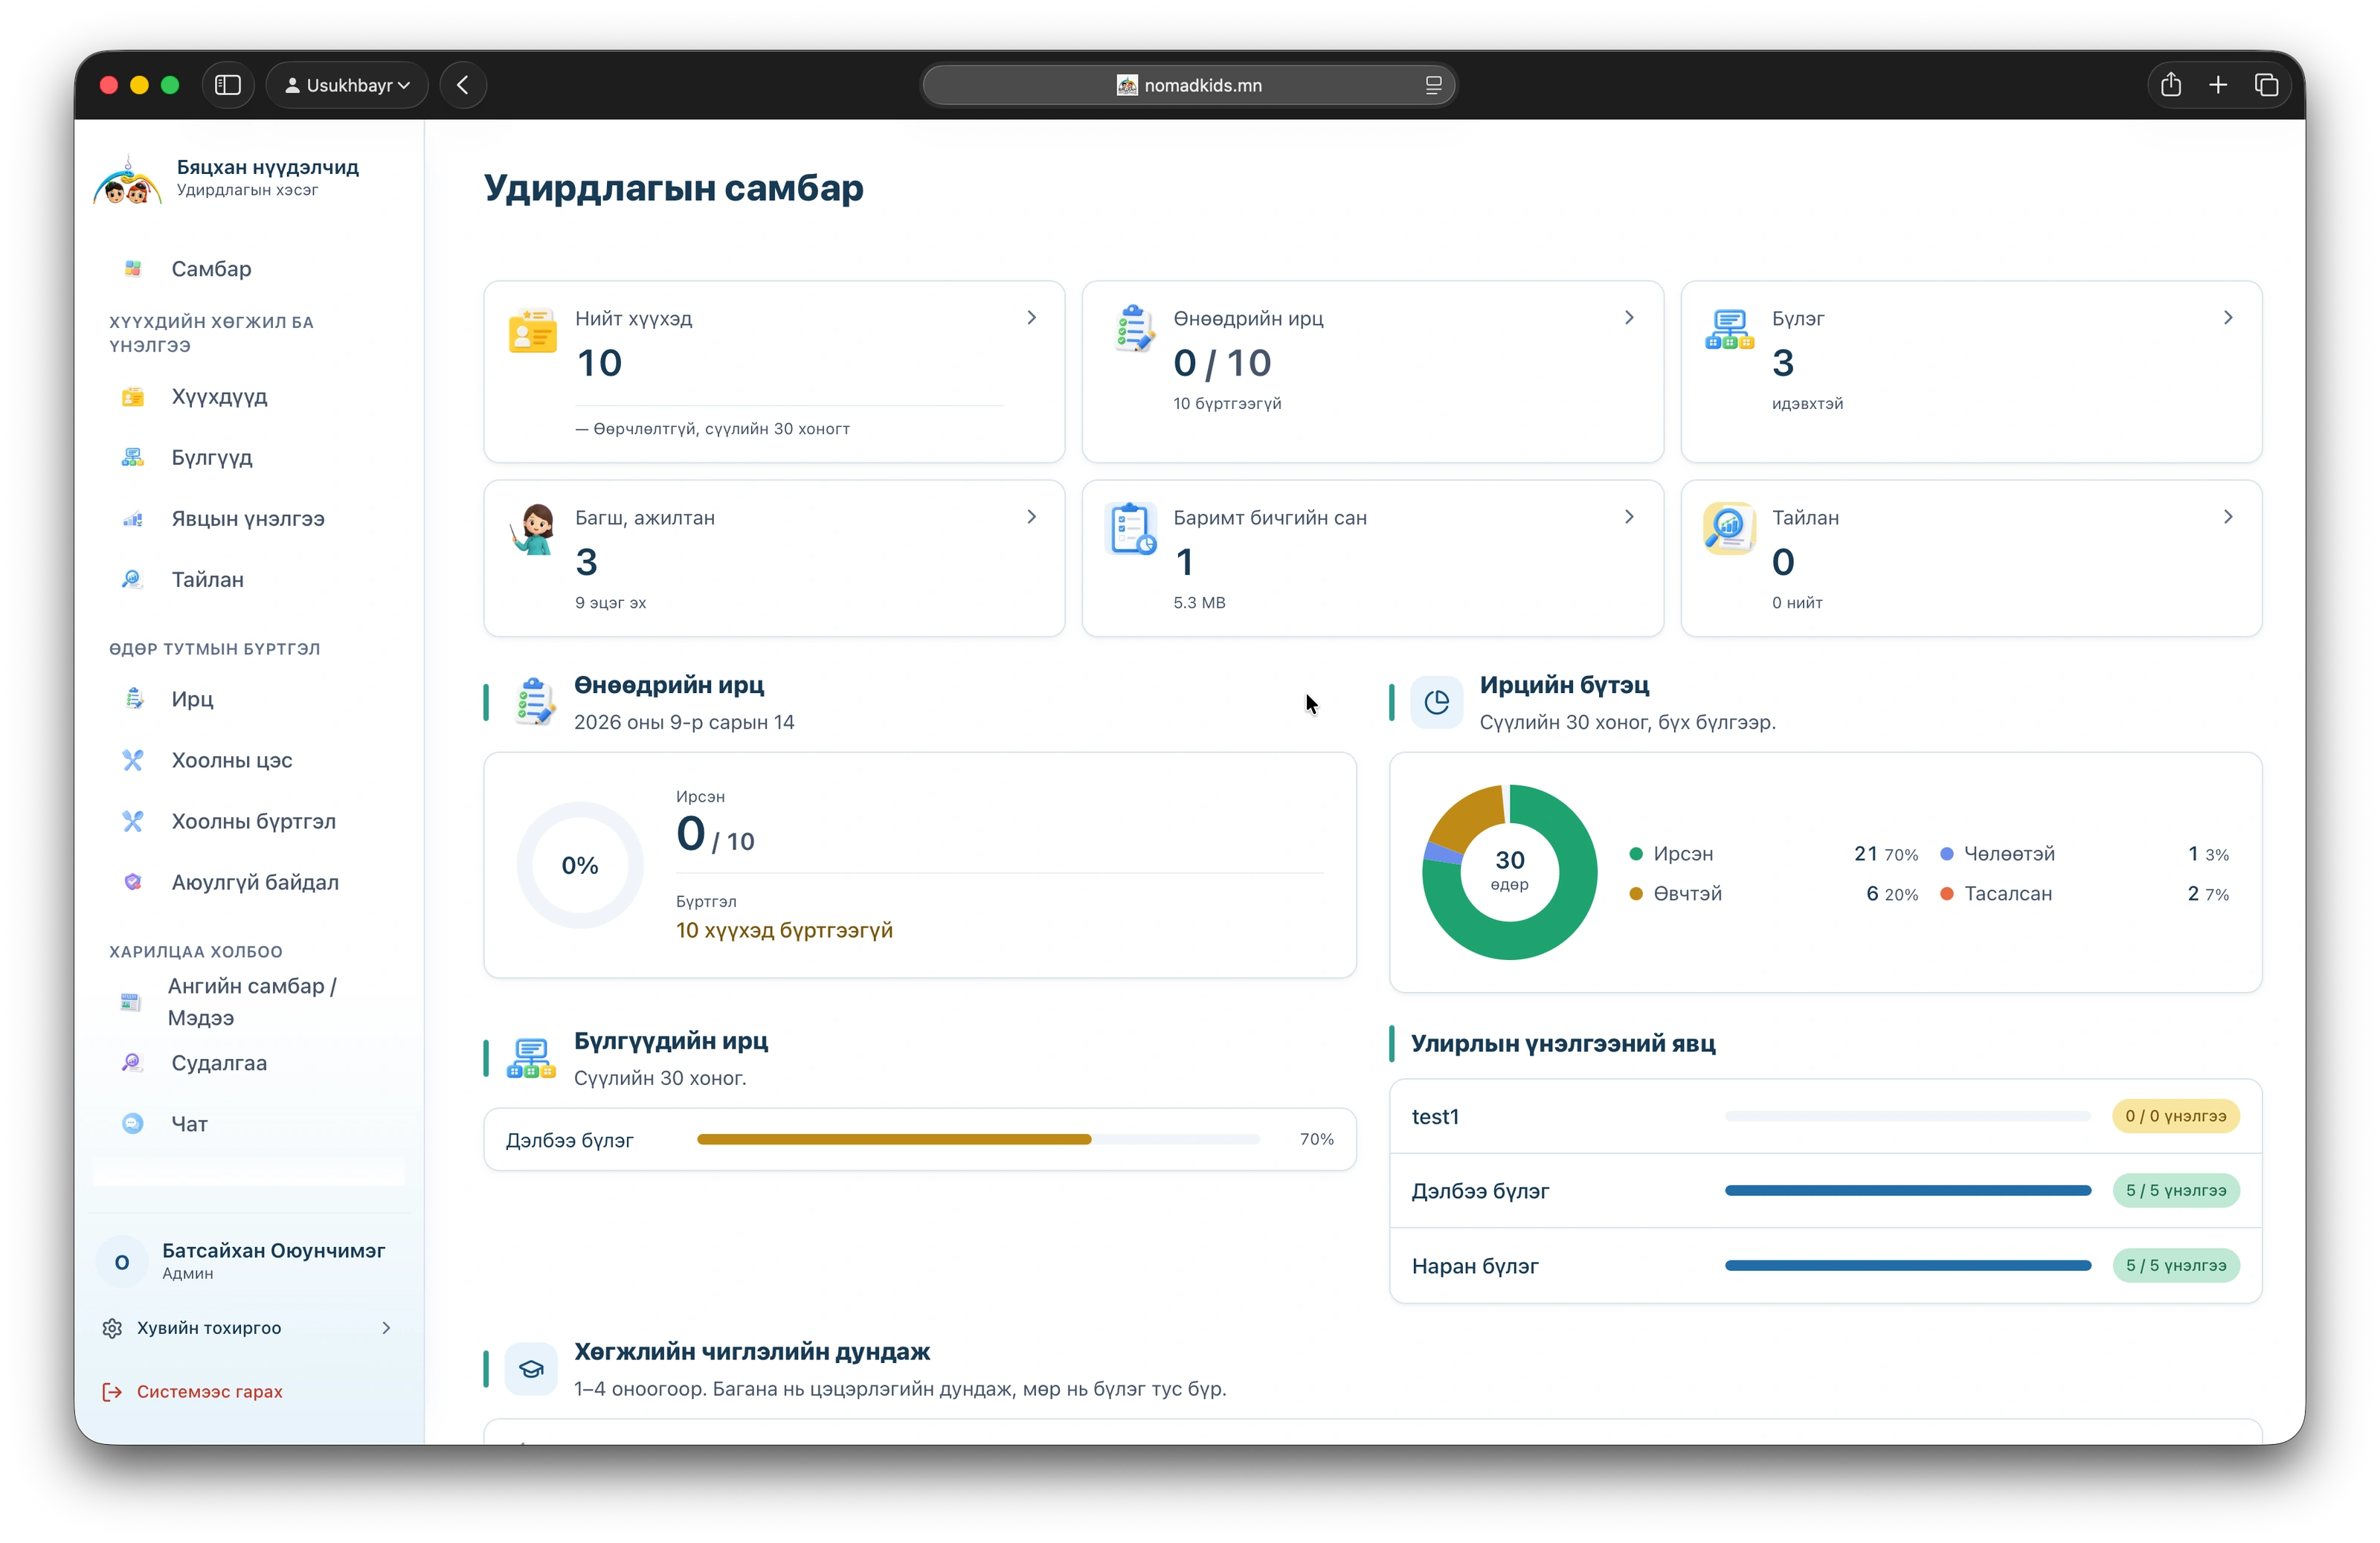
Task: Toggle the Safari sidebar button
Action: (x=228, y=85)
